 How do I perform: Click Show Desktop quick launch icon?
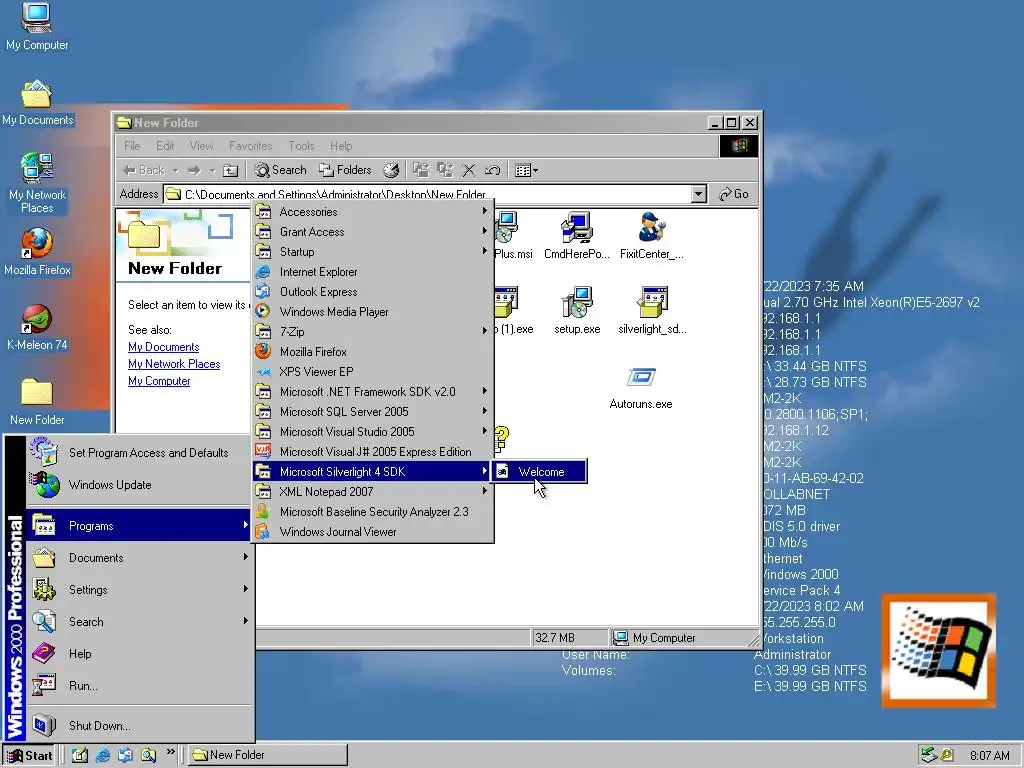tap(80, 756)
